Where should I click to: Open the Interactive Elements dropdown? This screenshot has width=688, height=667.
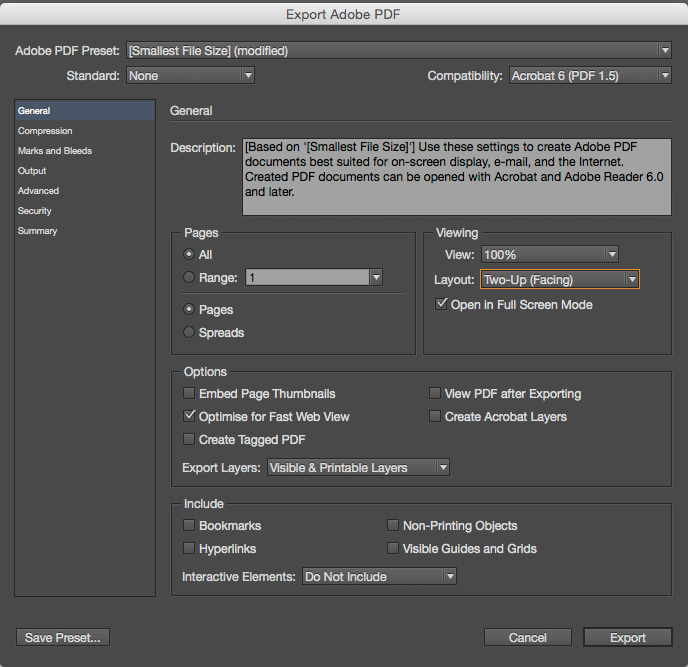(x=379, y=576)
